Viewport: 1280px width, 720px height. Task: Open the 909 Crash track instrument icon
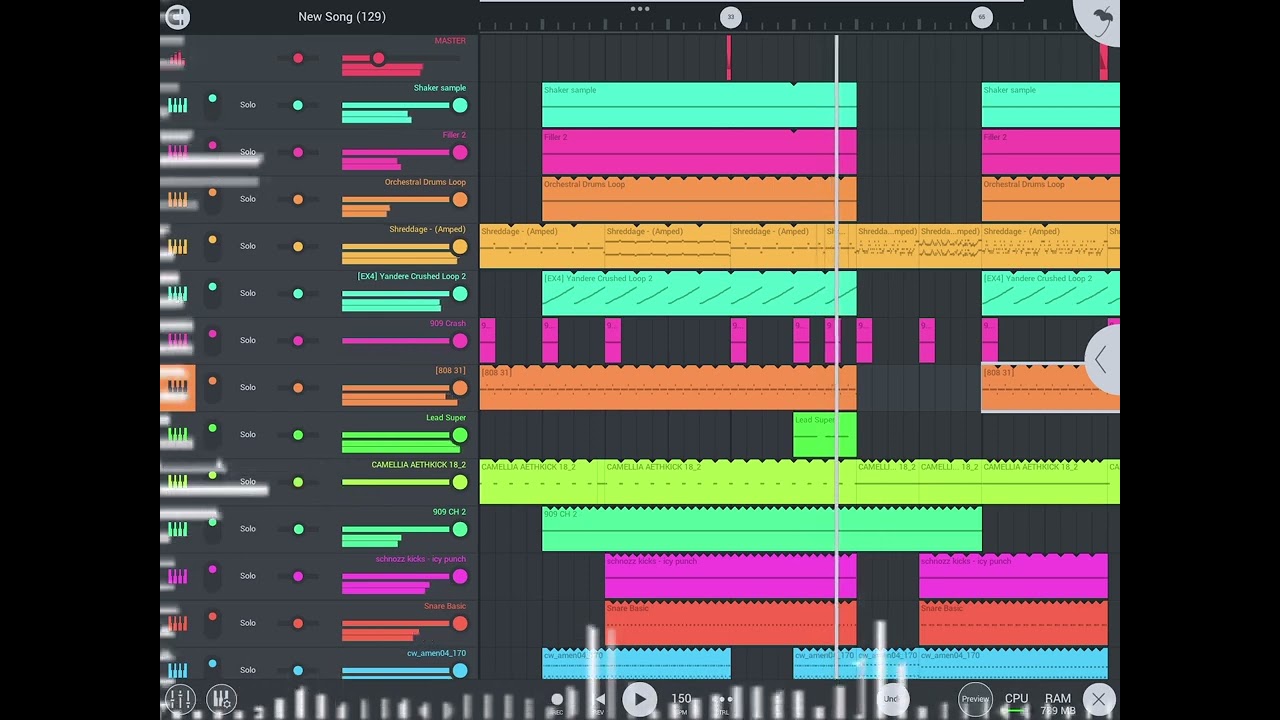[177, 340]
